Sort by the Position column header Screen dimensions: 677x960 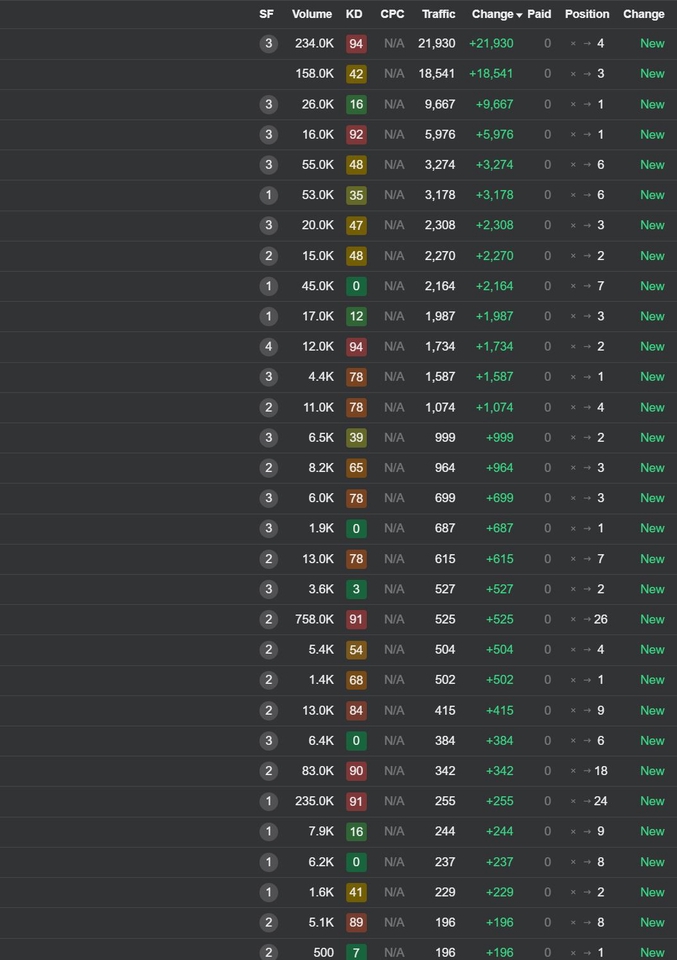pos(587,14)
